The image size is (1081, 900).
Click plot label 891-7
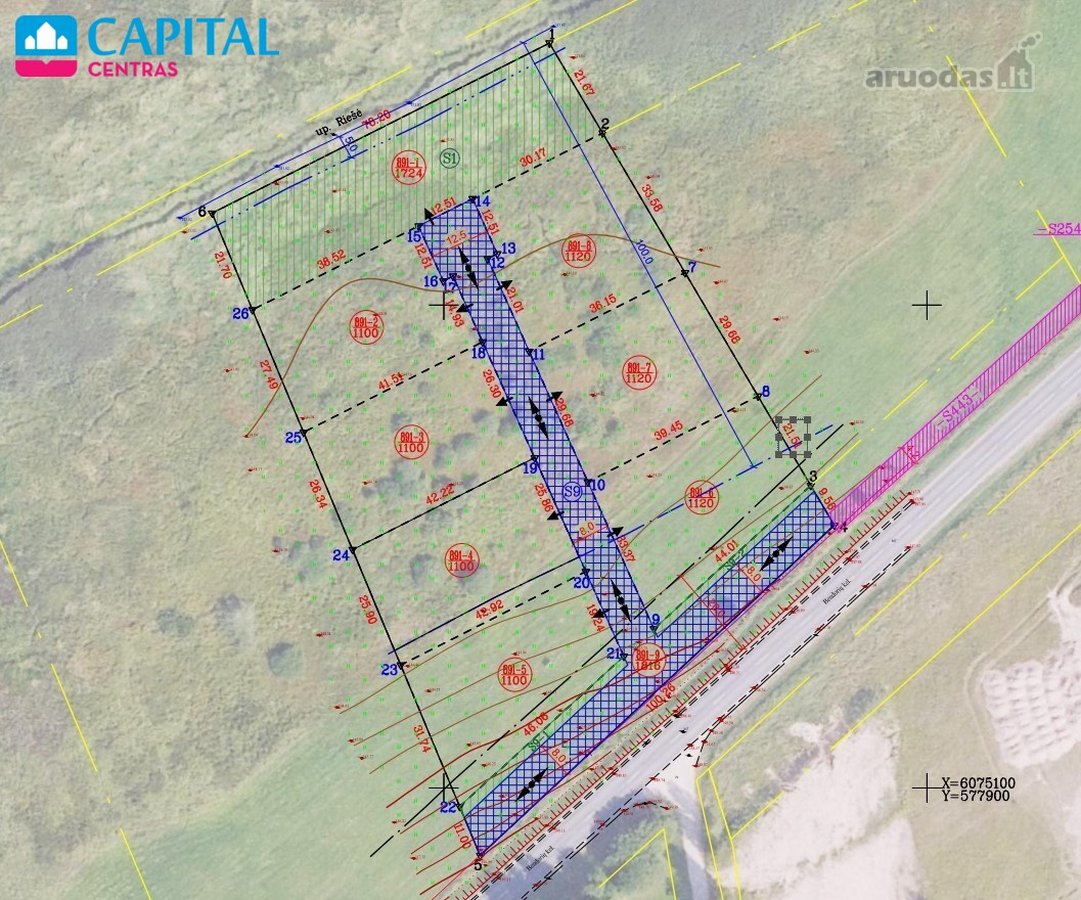pos(639,372)
